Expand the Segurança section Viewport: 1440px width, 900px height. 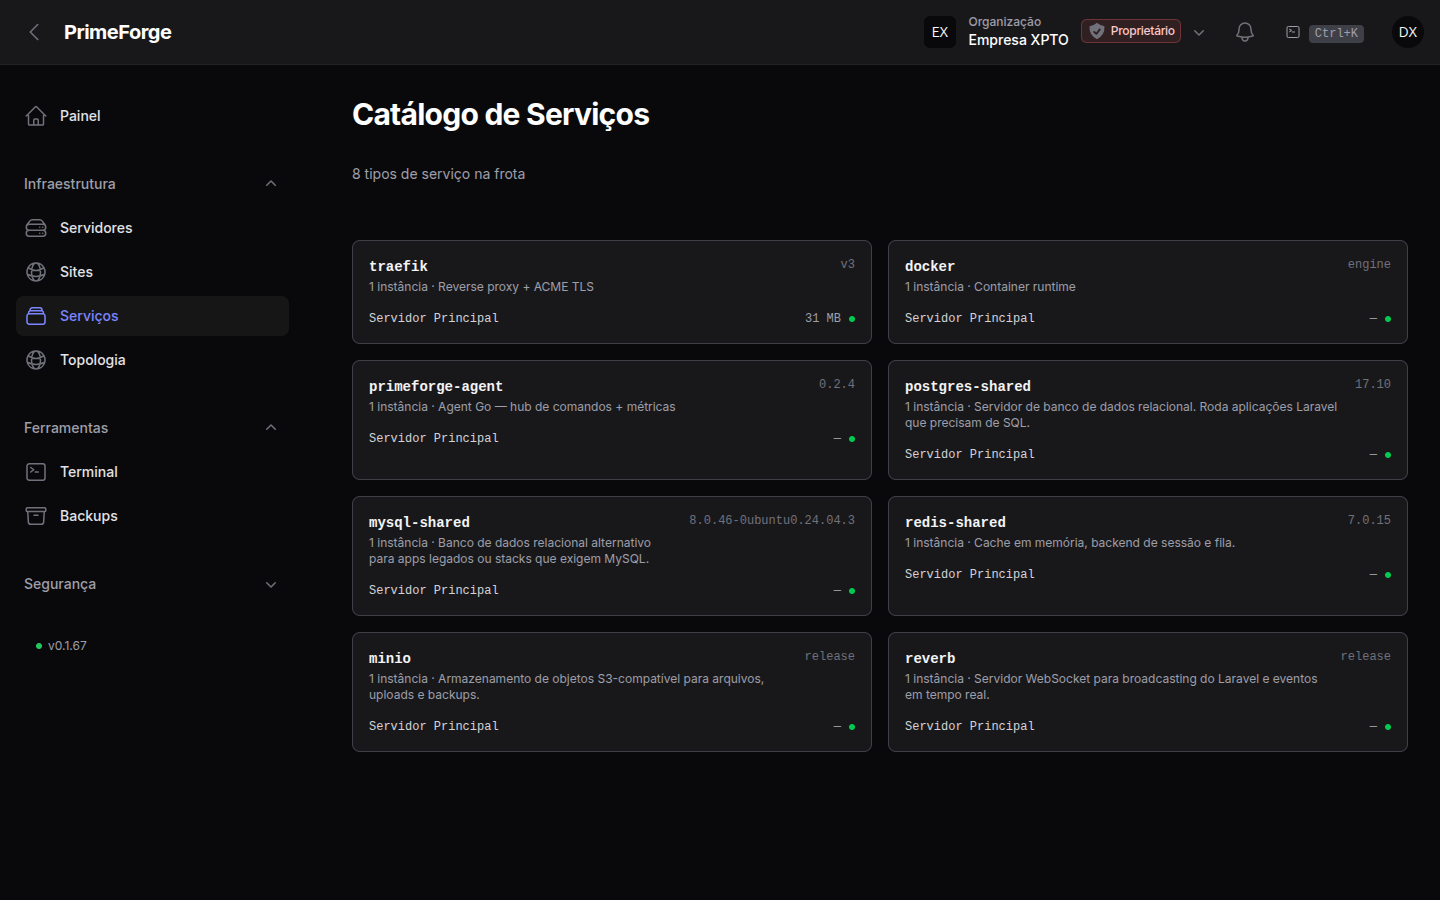(x=271, y=584)
